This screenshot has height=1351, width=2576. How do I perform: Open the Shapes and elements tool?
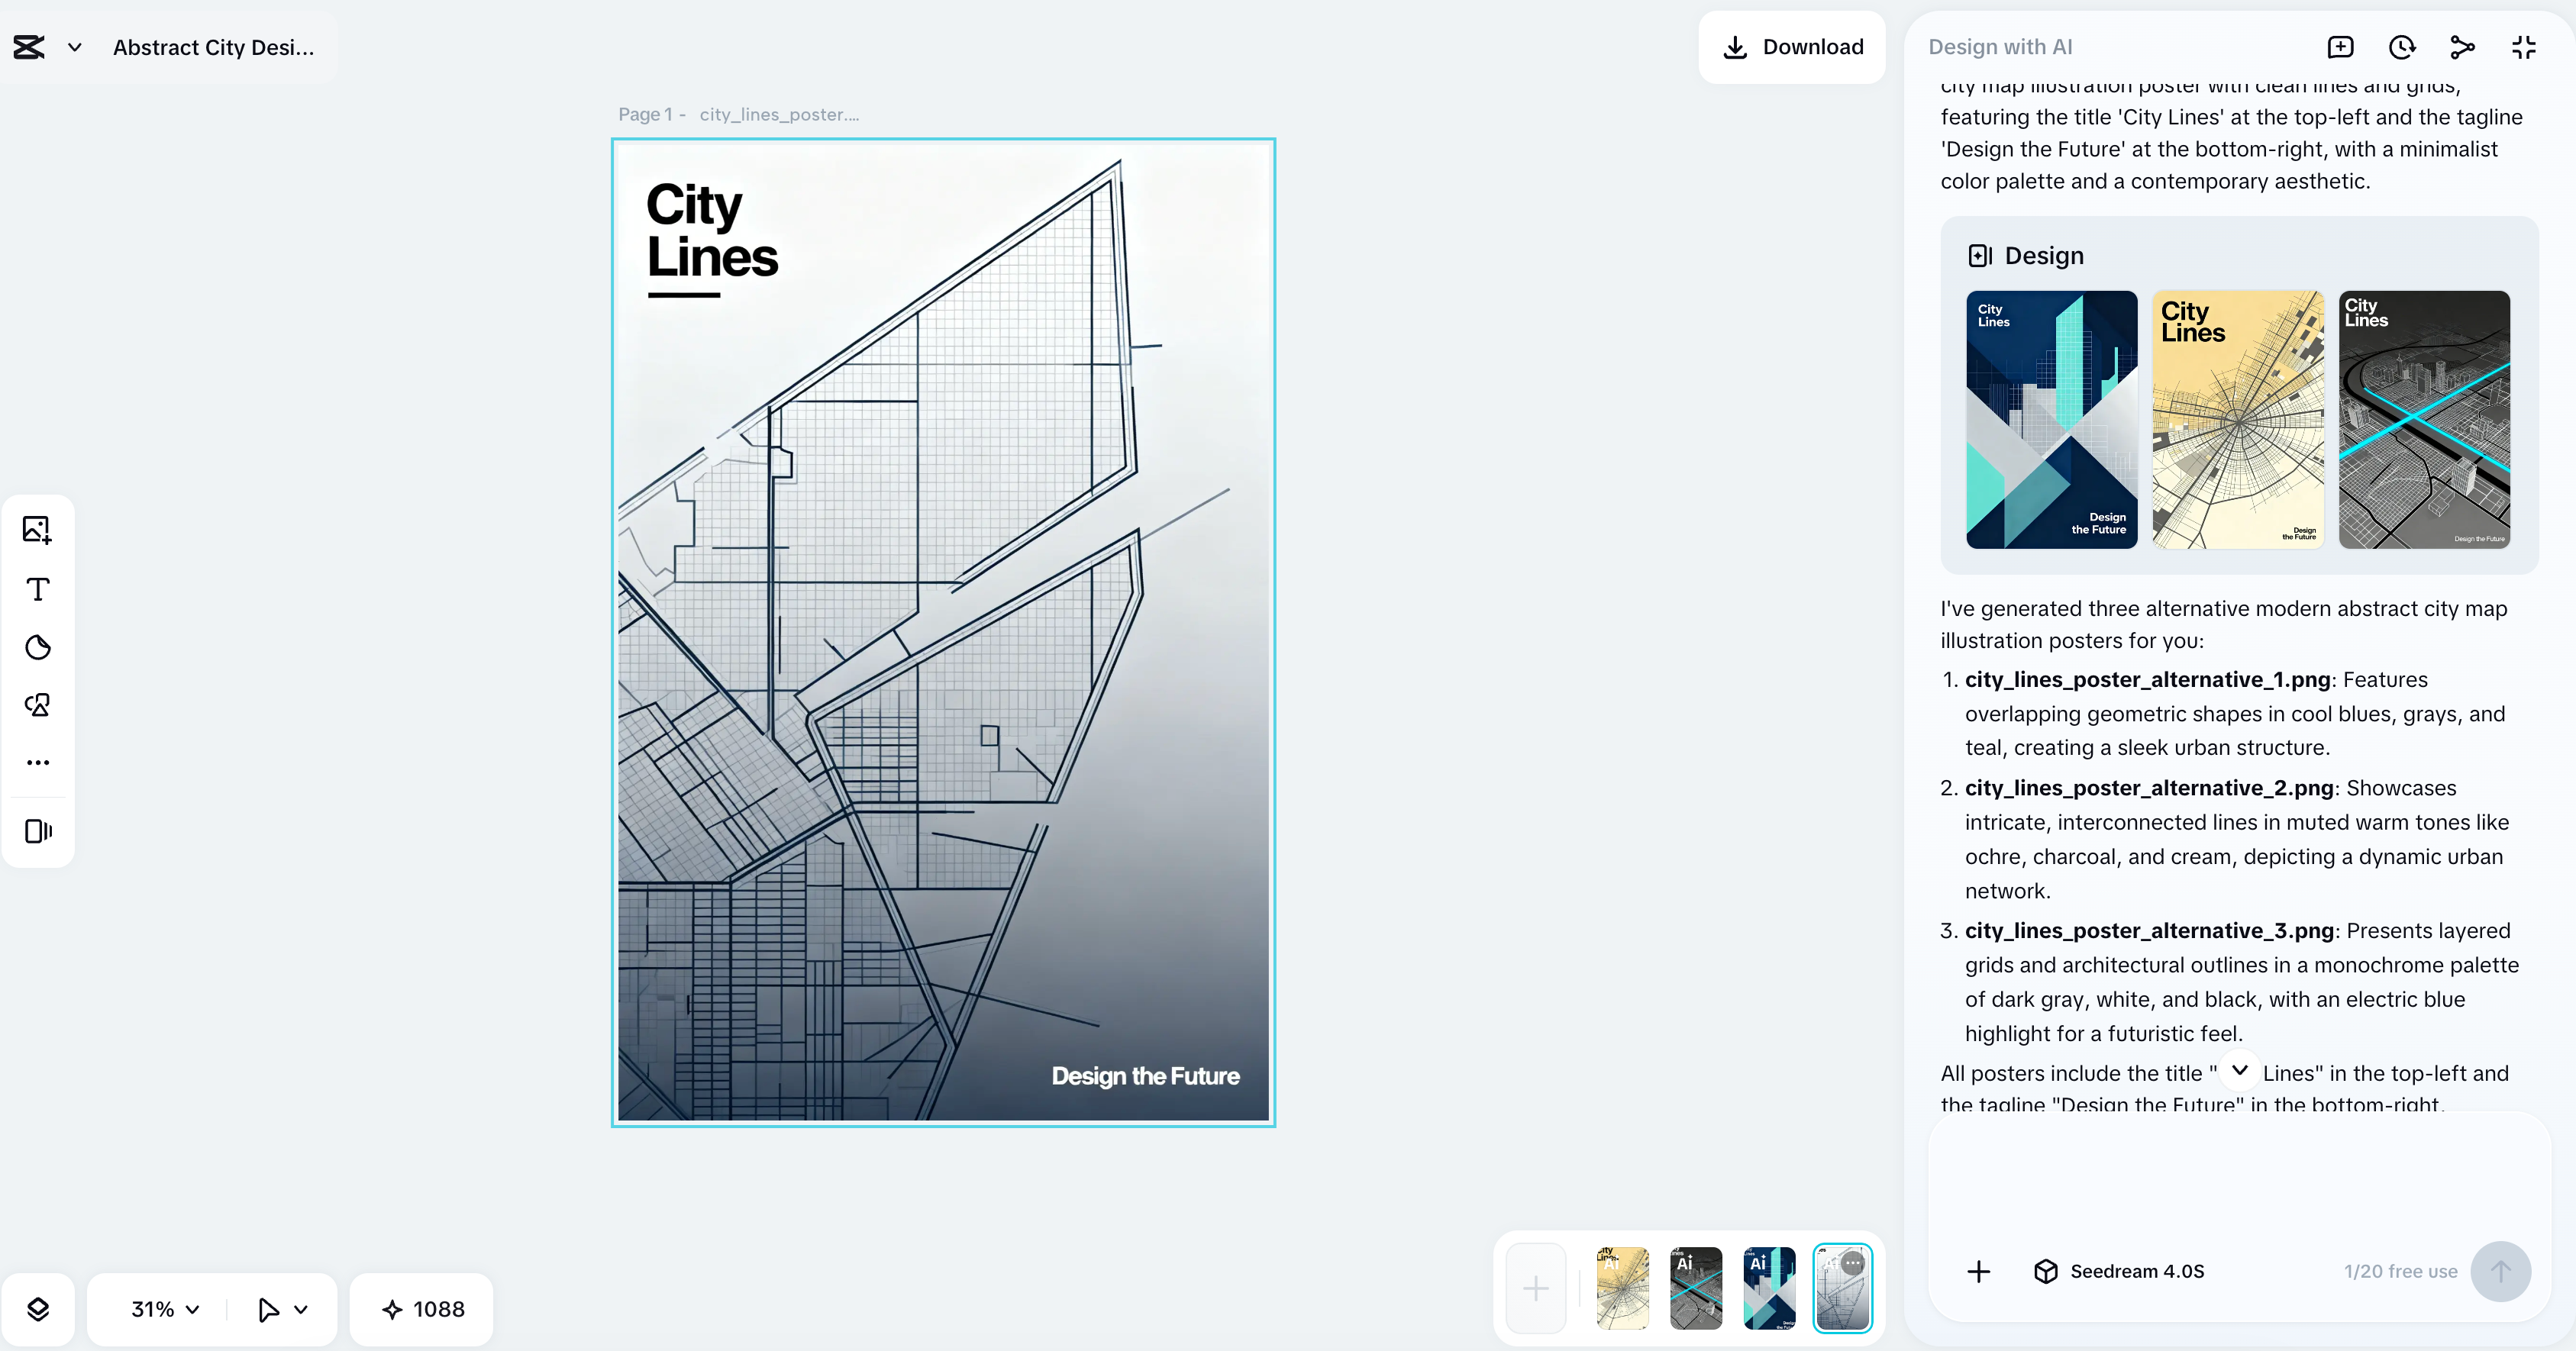click(x=37, y=704)
